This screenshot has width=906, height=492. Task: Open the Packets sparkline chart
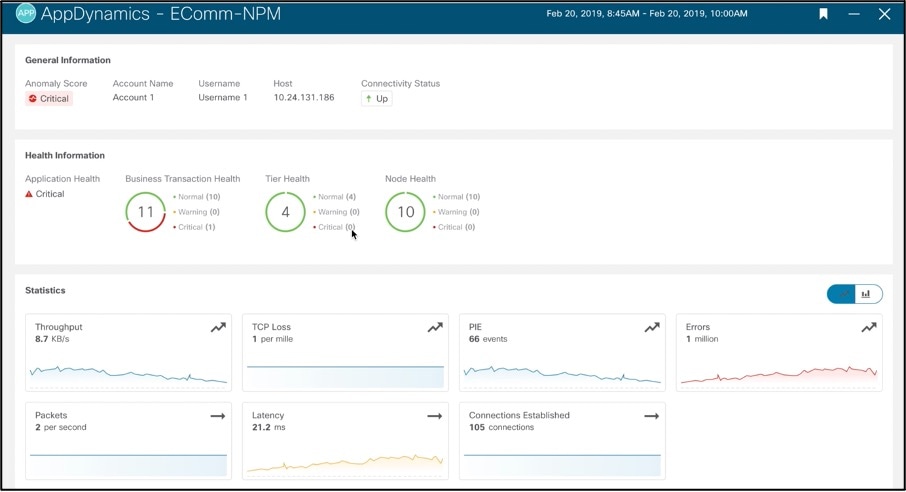point(128,465)
